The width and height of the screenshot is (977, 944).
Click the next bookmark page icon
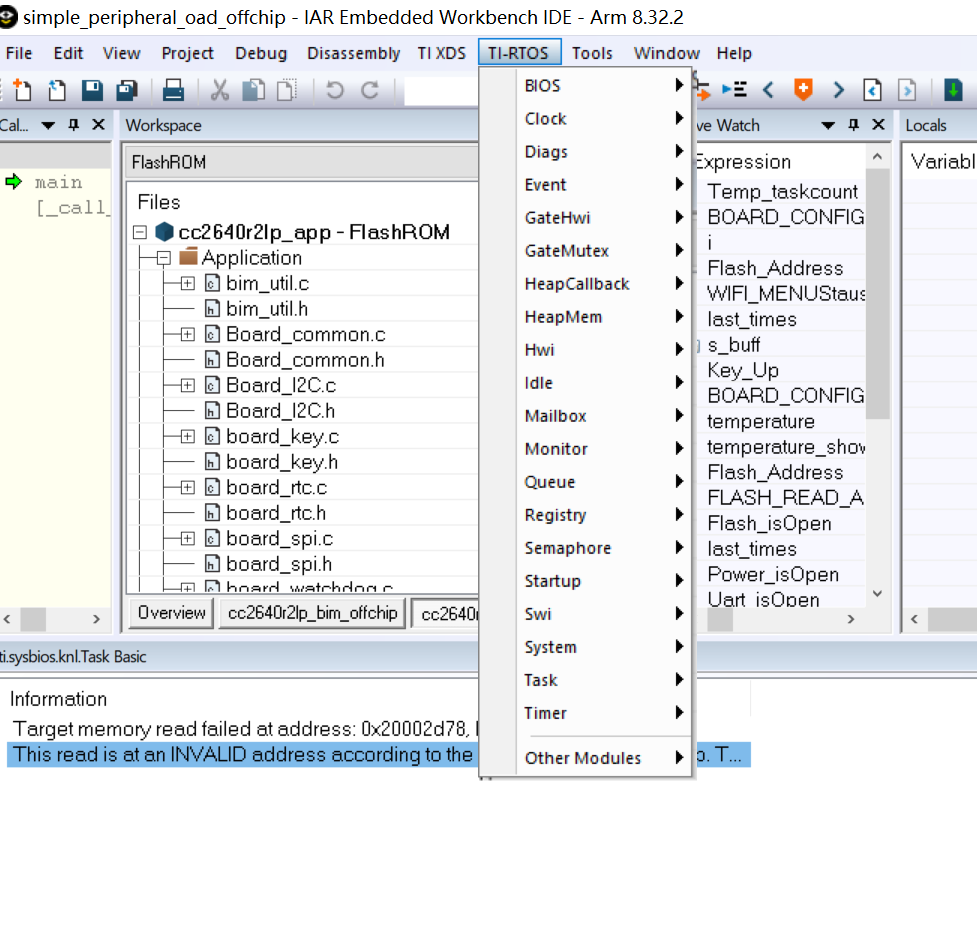pos(907,90)
